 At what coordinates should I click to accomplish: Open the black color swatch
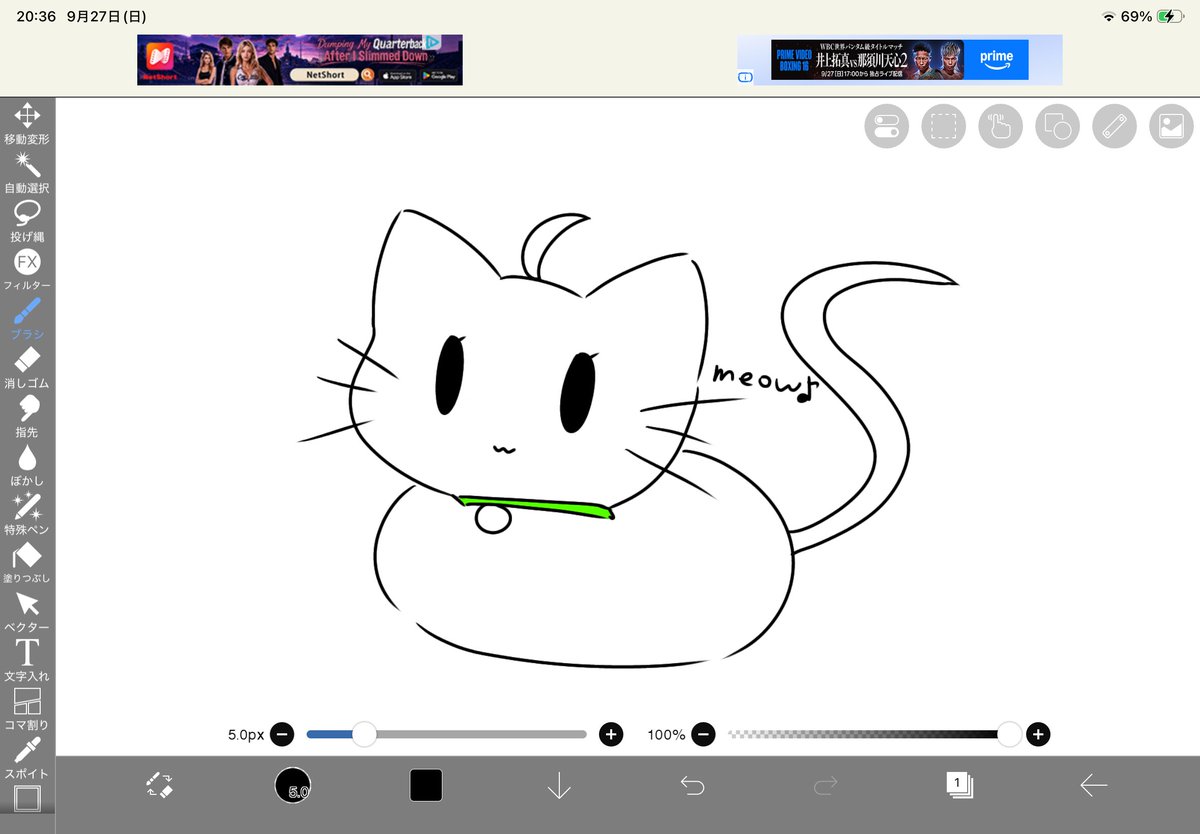point(426,785)
